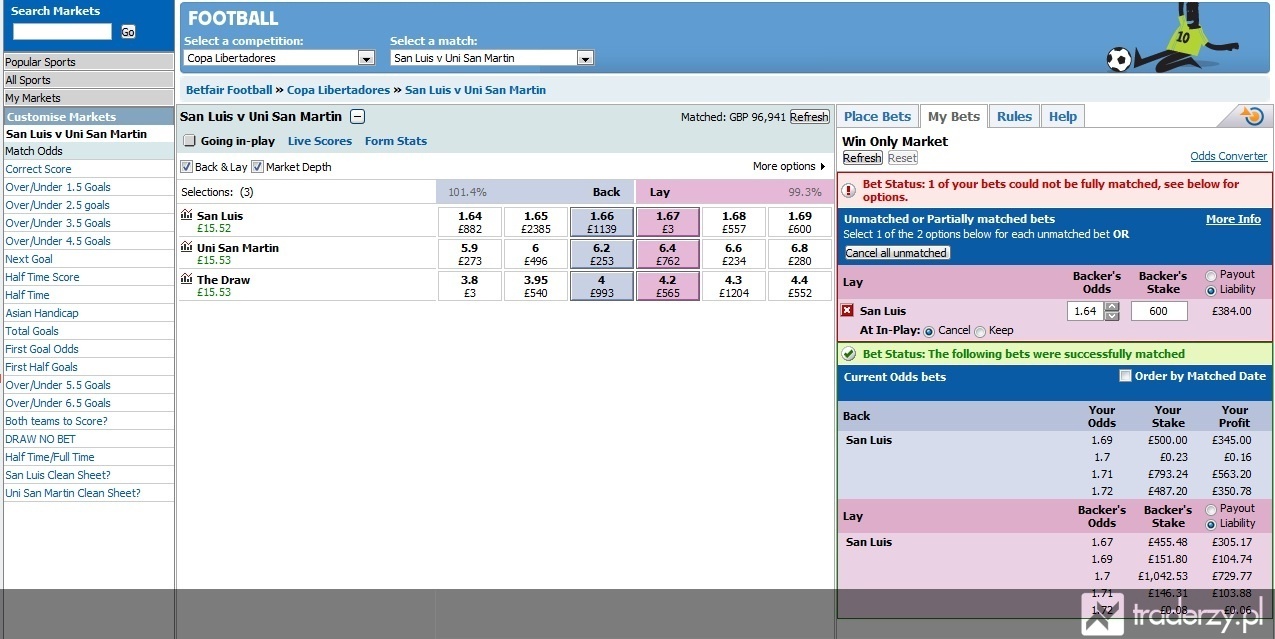Untick the Back & Lay checkbox
The width and height of the screenshot is (1275, 639).
pyautogui.click(x=186, y=167)
